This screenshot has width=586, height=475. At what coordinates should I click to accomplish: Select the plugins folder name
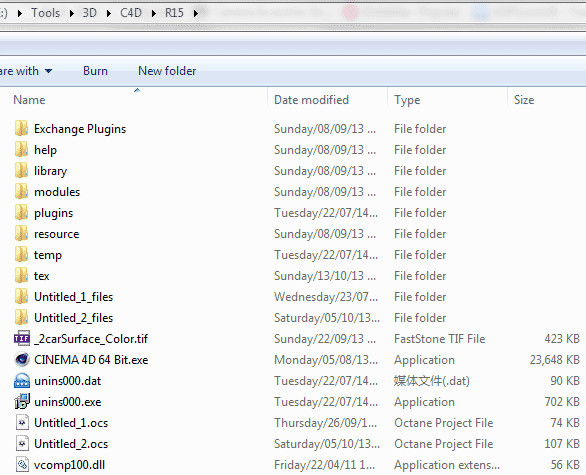53,213
